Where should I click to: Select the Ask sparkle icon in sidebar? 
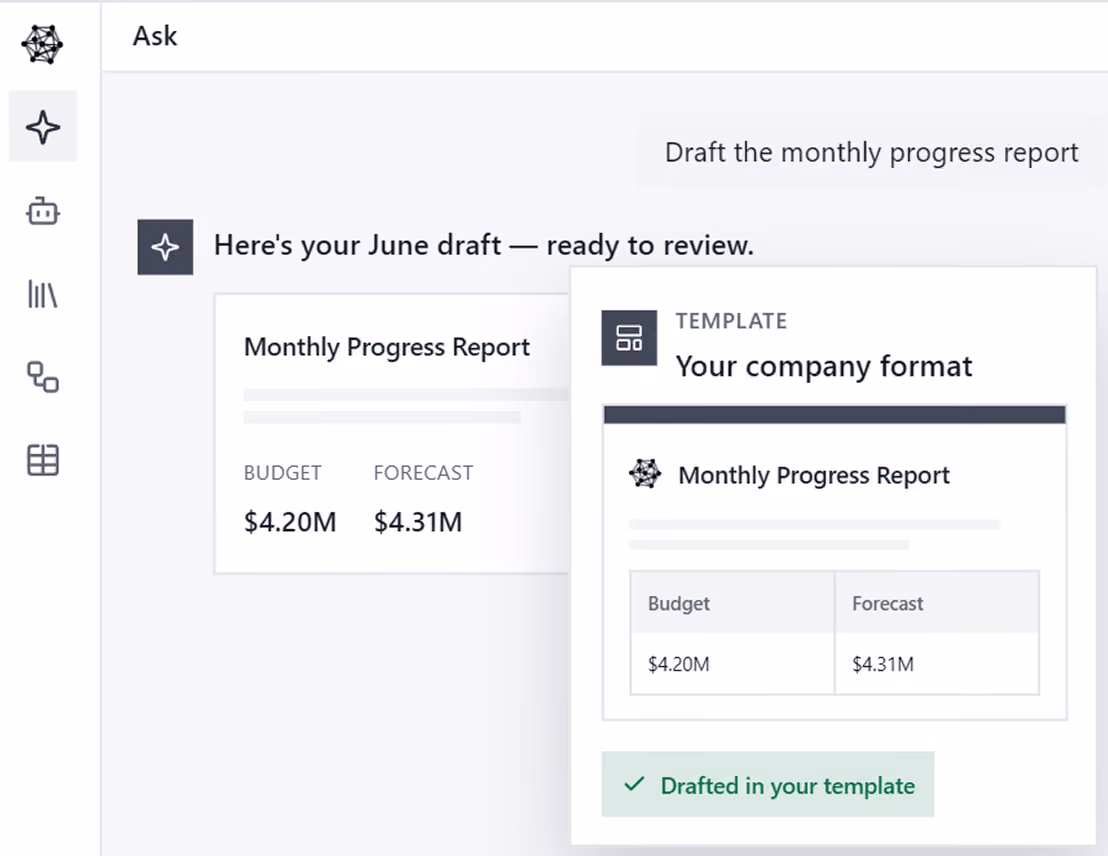coord(42,127)
